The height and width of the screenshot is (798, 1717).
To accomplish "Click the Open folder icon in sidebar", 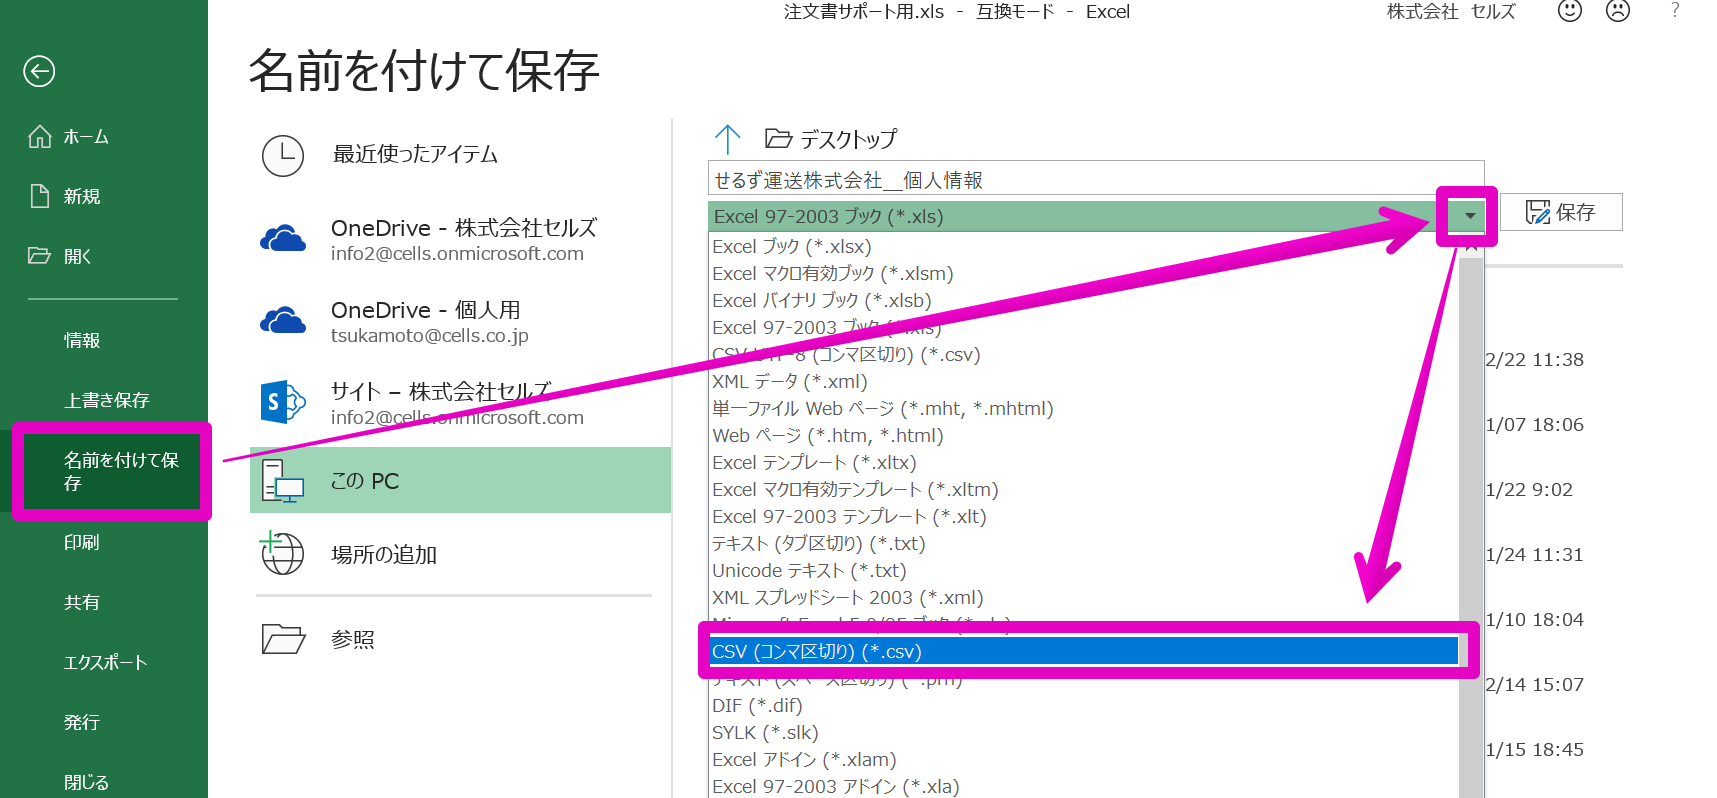I will coord(40,256).
